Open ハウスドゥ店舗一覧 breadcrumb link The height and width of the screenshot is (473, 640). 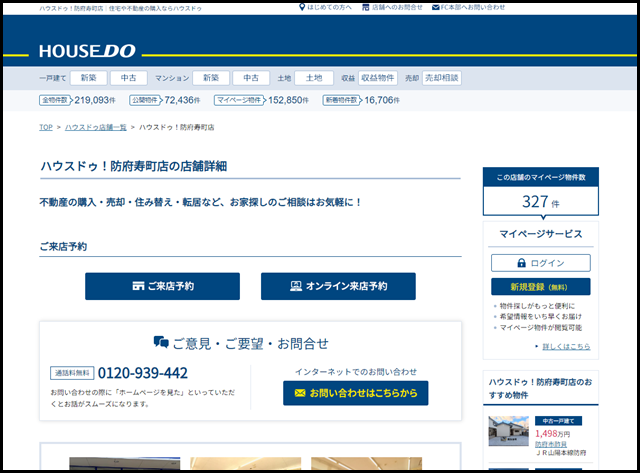pyautogui.click(x=96, y=127)
